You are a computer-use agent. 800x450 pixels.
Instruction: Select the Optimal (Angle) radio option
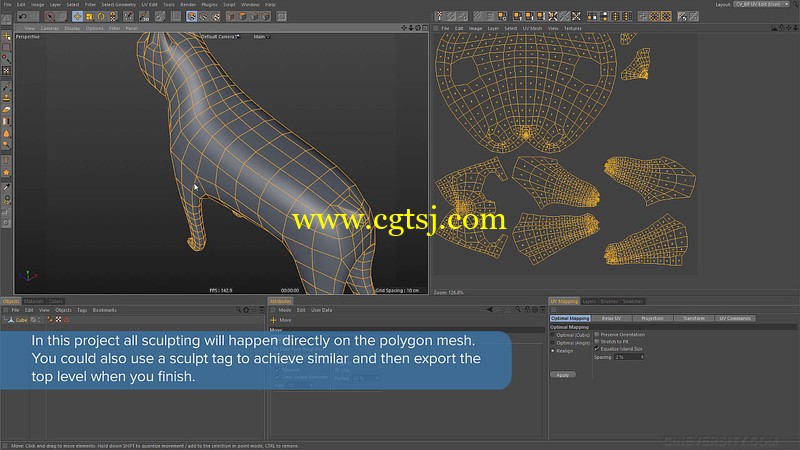coord(553,343)
